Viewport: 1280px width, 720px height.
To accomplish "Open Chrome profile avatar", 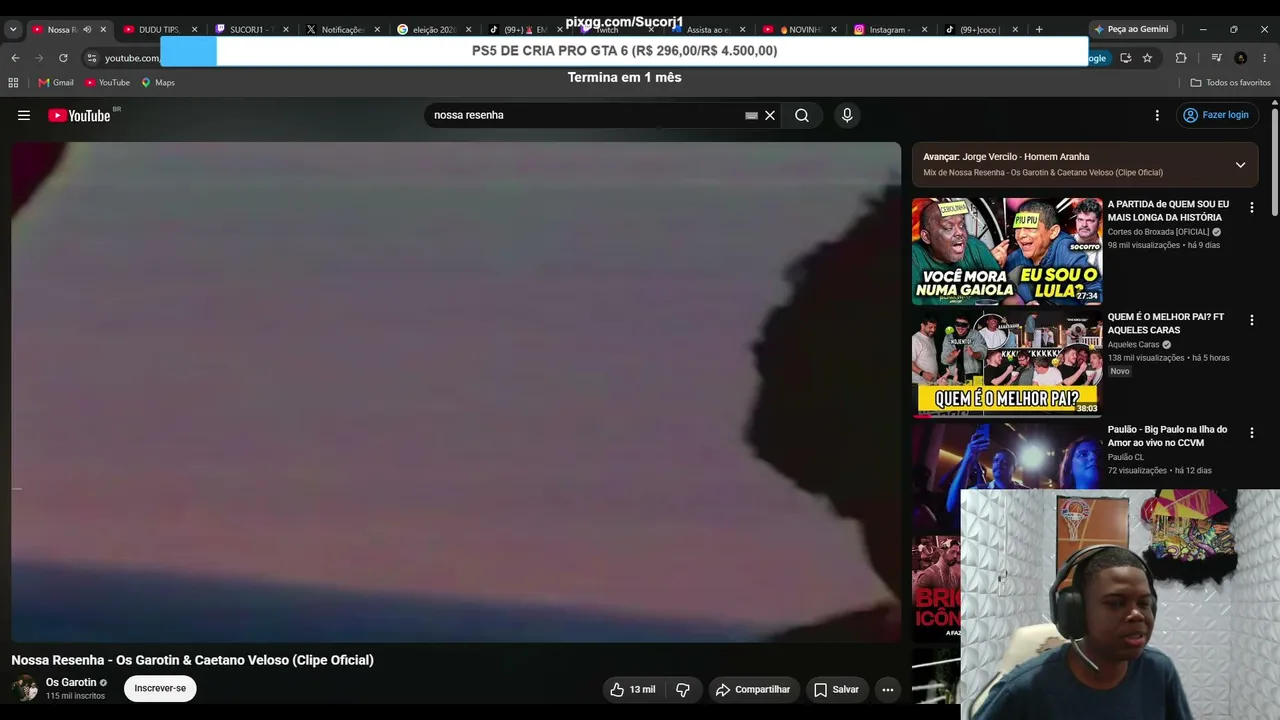I will click(1241, 58).
